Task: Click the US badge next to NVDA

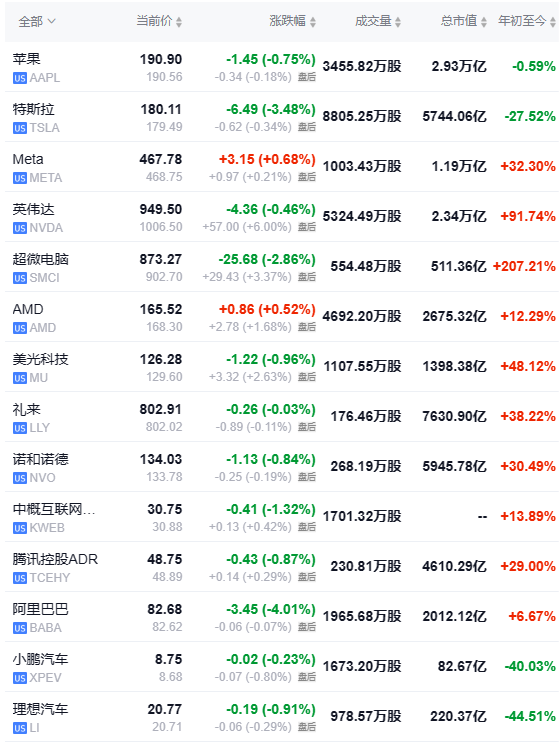Action: pos(20,228)
